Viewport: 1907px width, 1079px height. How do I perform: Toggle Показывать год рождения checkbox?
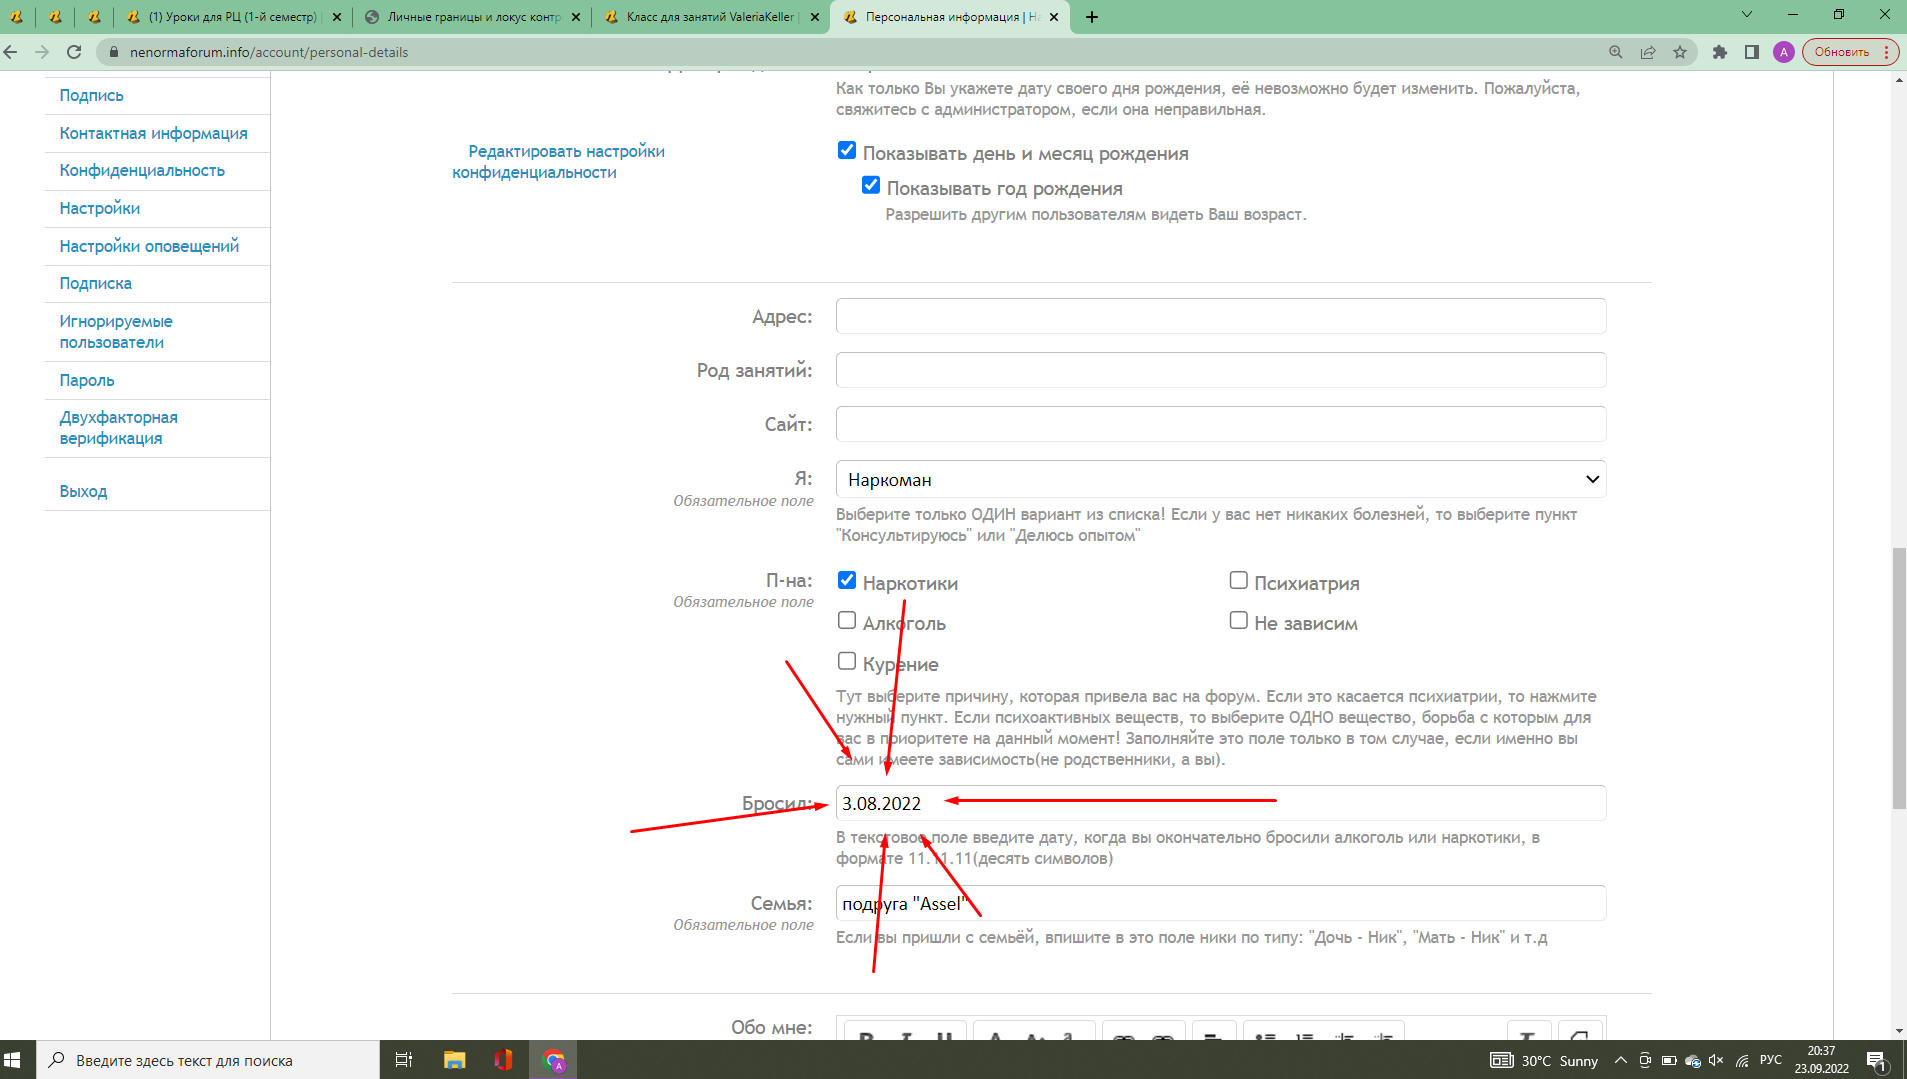pos(871,186)
